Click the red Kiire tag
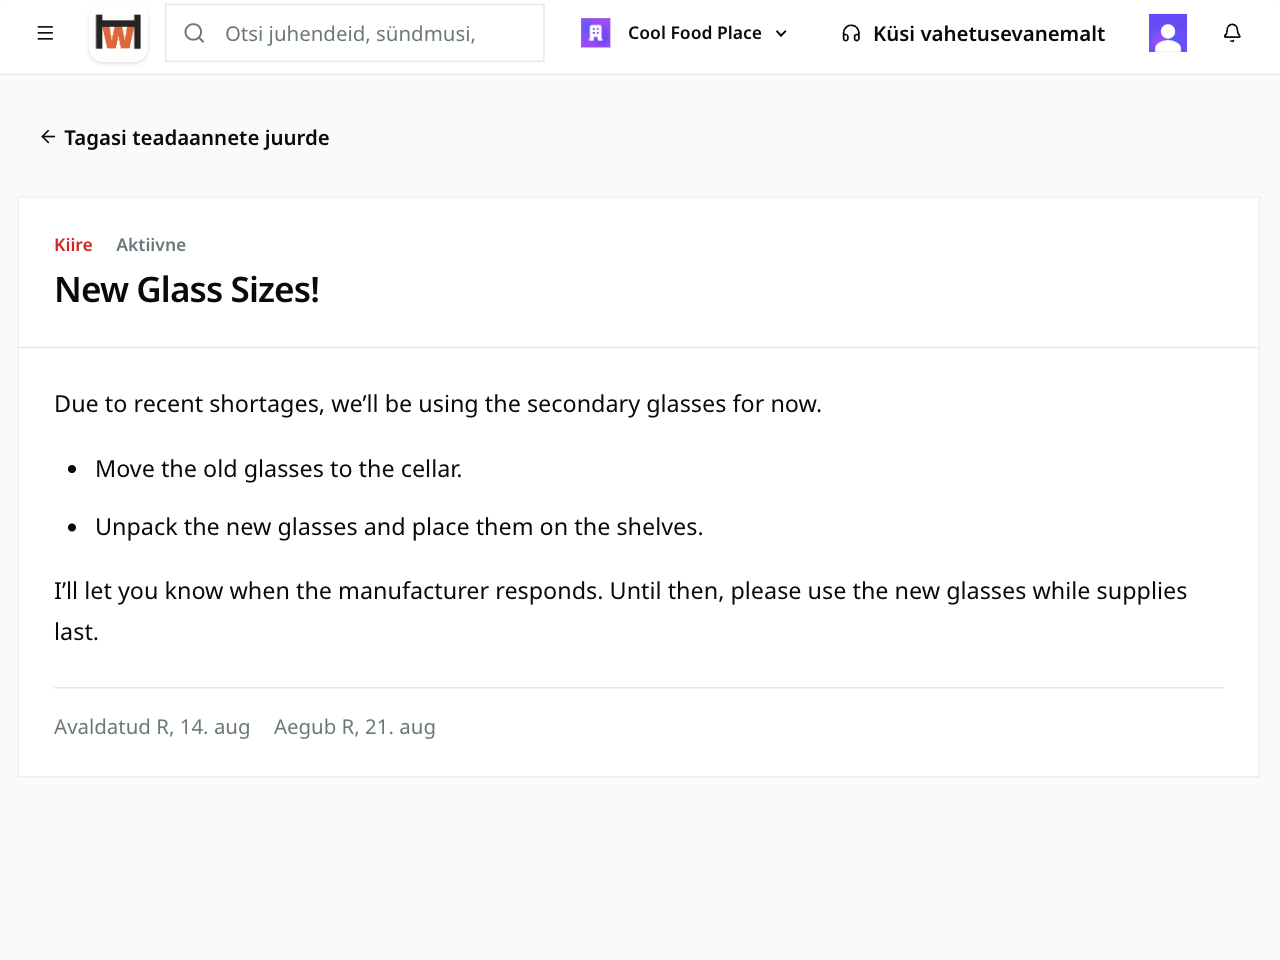 (73, 245)
